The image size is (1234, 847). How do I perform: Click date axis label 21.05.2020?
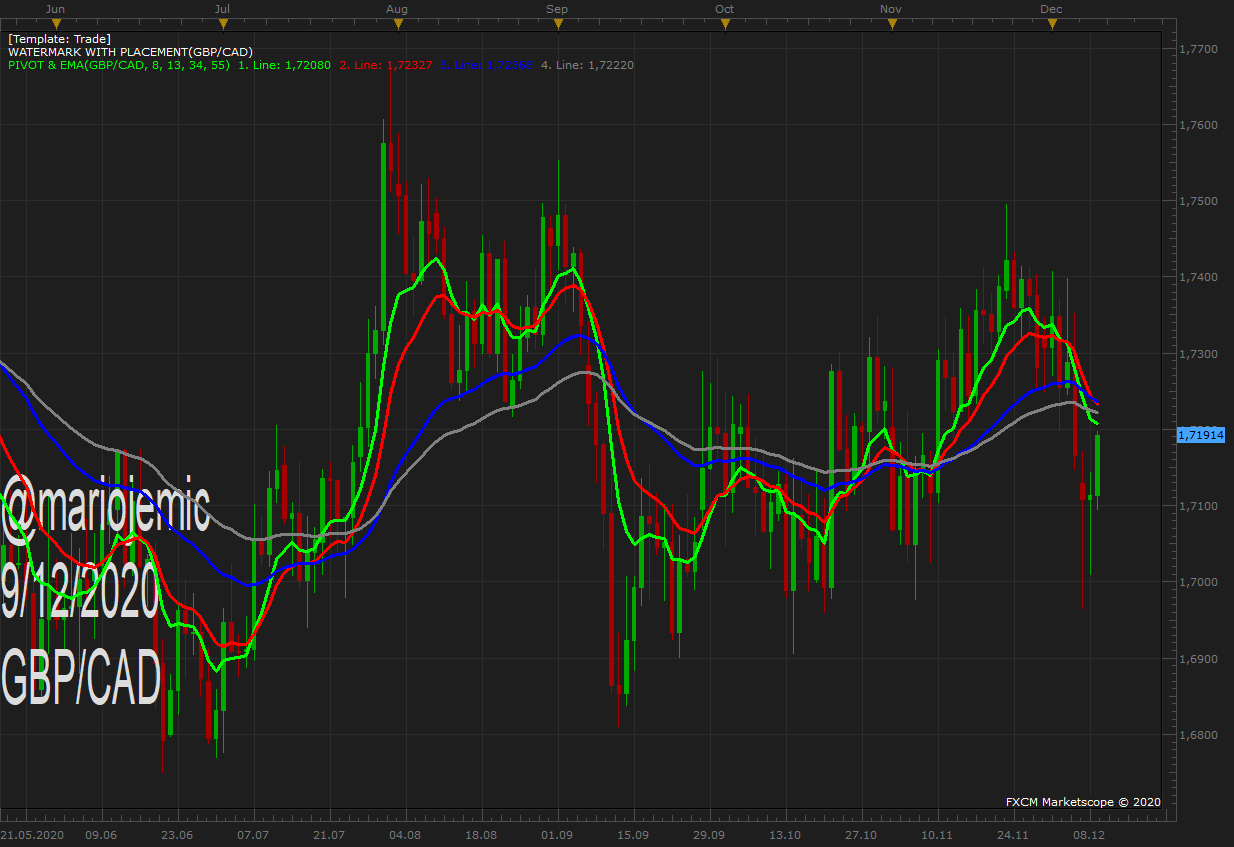(x=31, y=834)
